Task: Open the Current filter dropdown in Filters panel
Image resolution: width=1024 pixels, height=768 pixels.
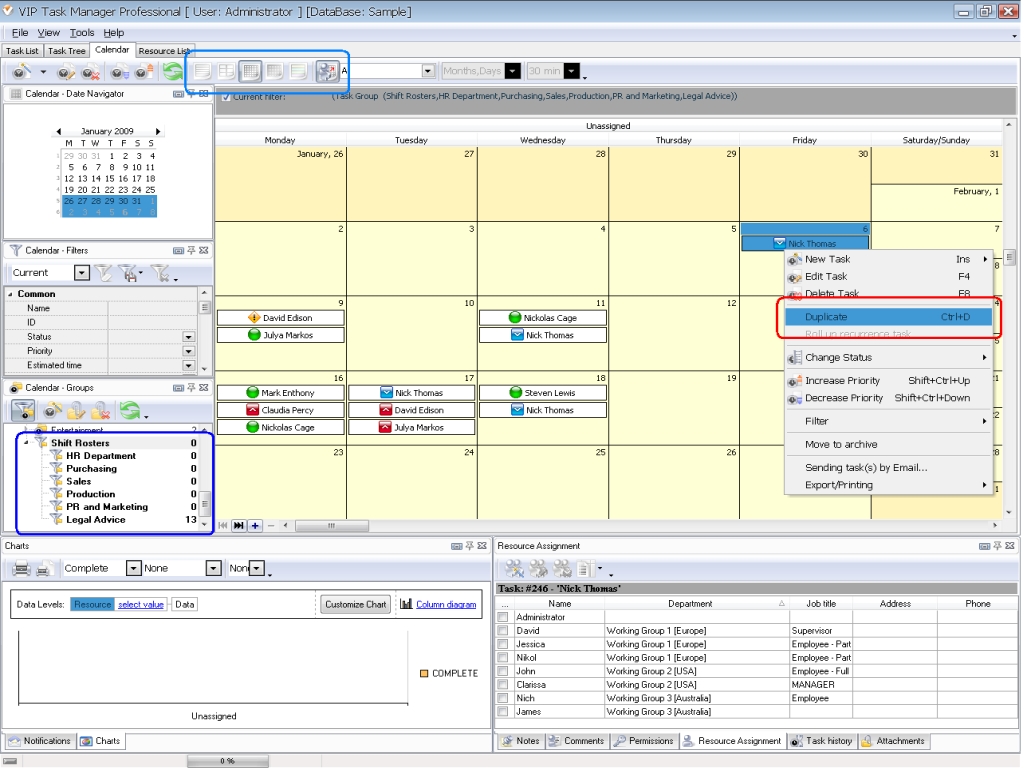Action: click(82, 272)
